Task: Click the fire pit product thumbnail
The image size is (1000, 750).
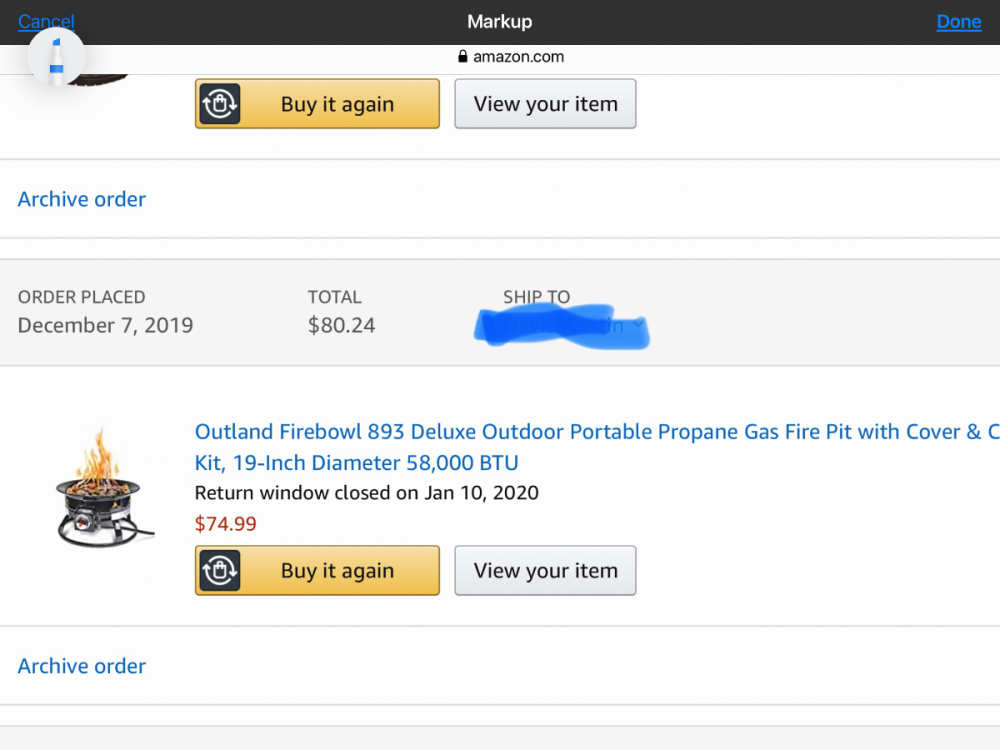Action: (x=104, y=489)
